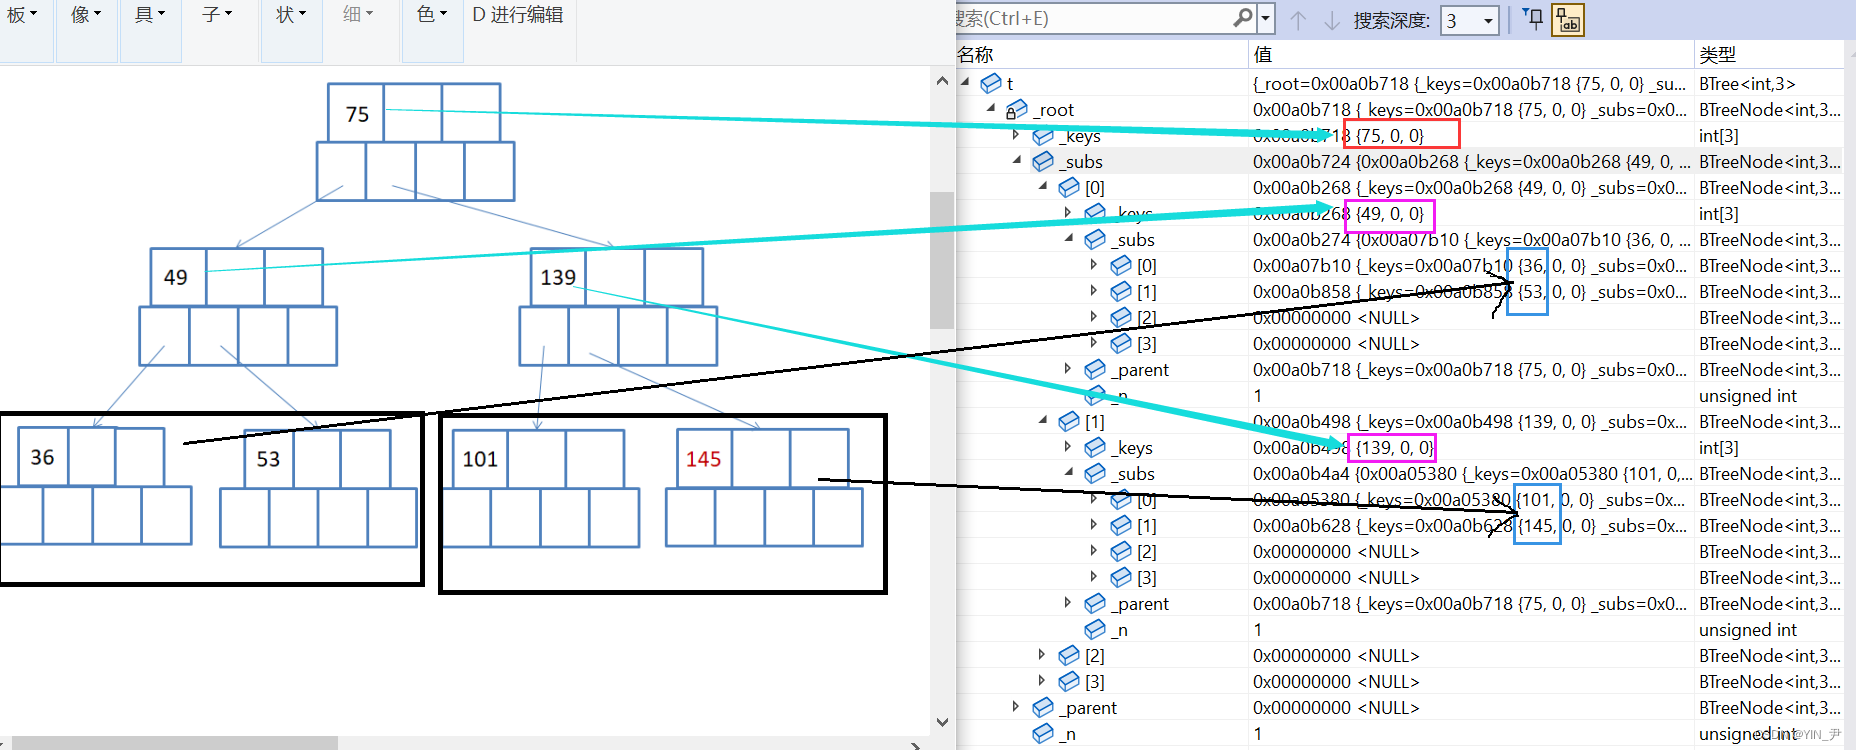Expand [0] in the 0x00a07b10 row
This screenshot has width=1857, height=750.
click(1094, 264)
